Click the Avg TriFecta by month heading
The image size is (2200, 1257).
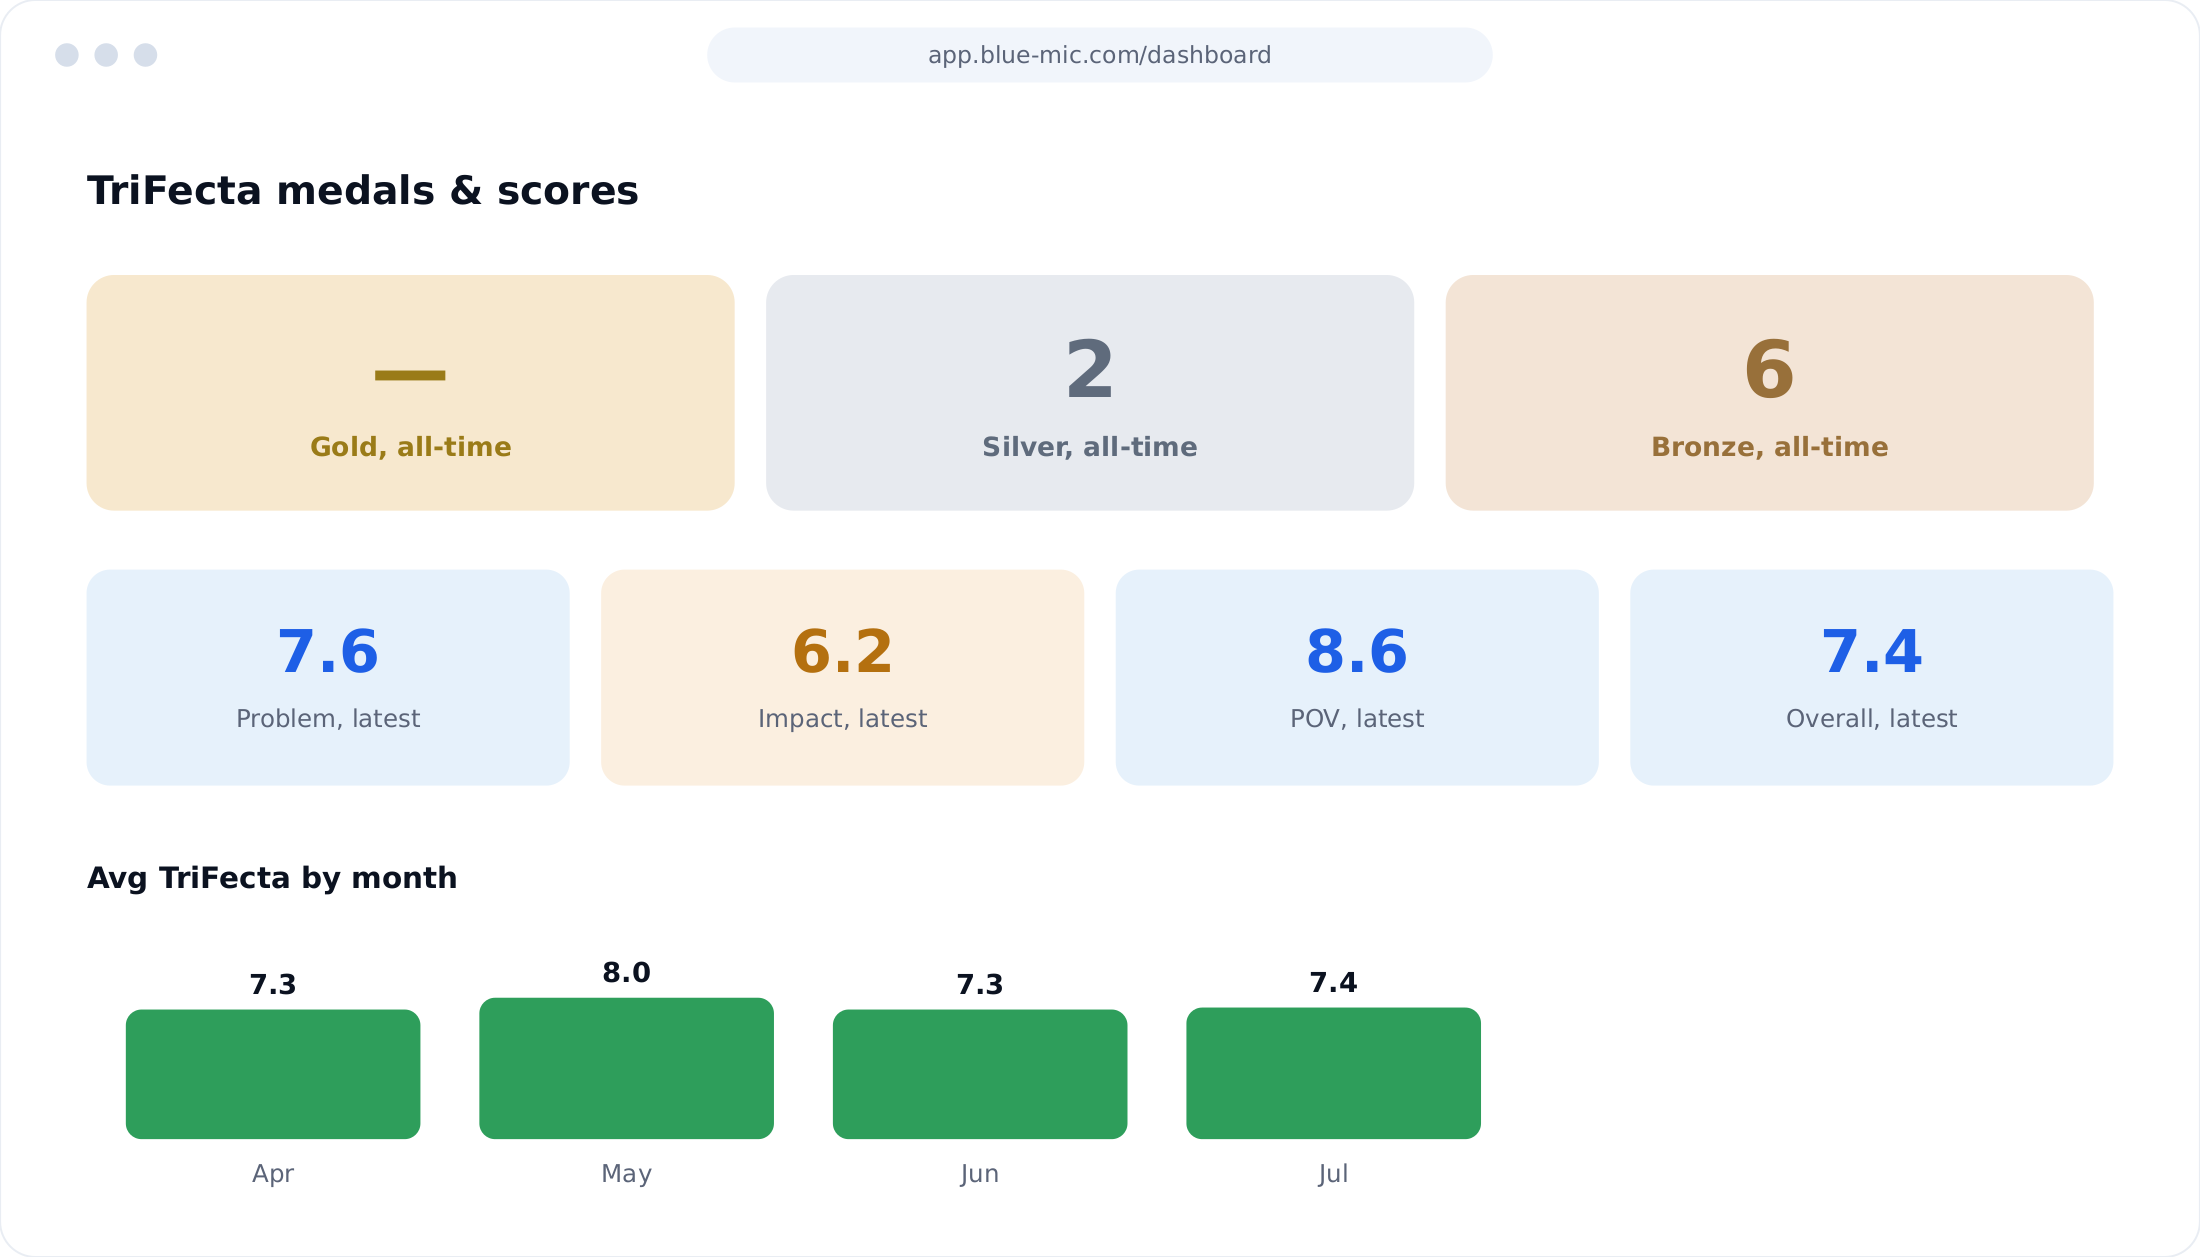click(272, 878)
